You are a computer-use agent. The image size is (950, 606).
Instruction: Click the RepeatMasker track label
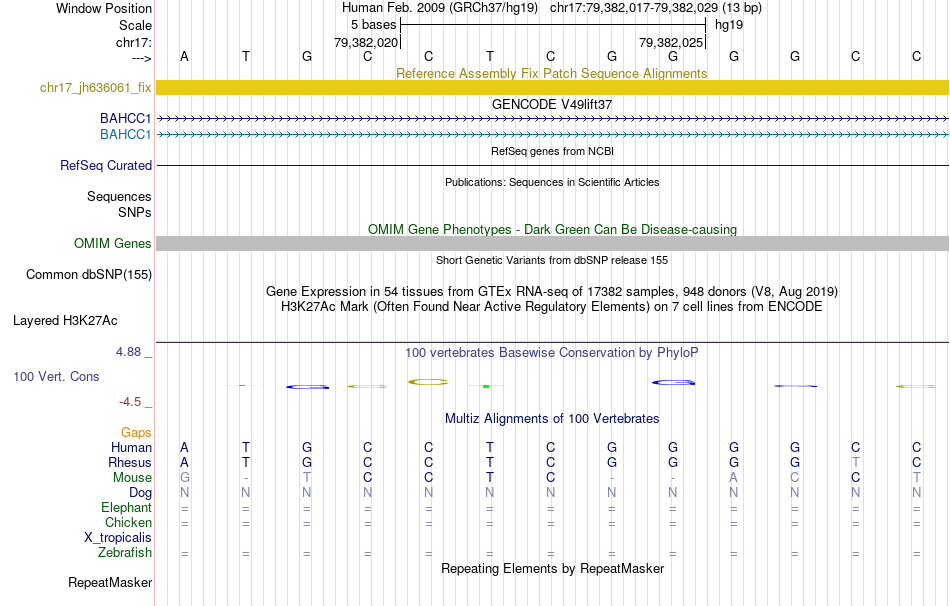[x=110, y=582]
